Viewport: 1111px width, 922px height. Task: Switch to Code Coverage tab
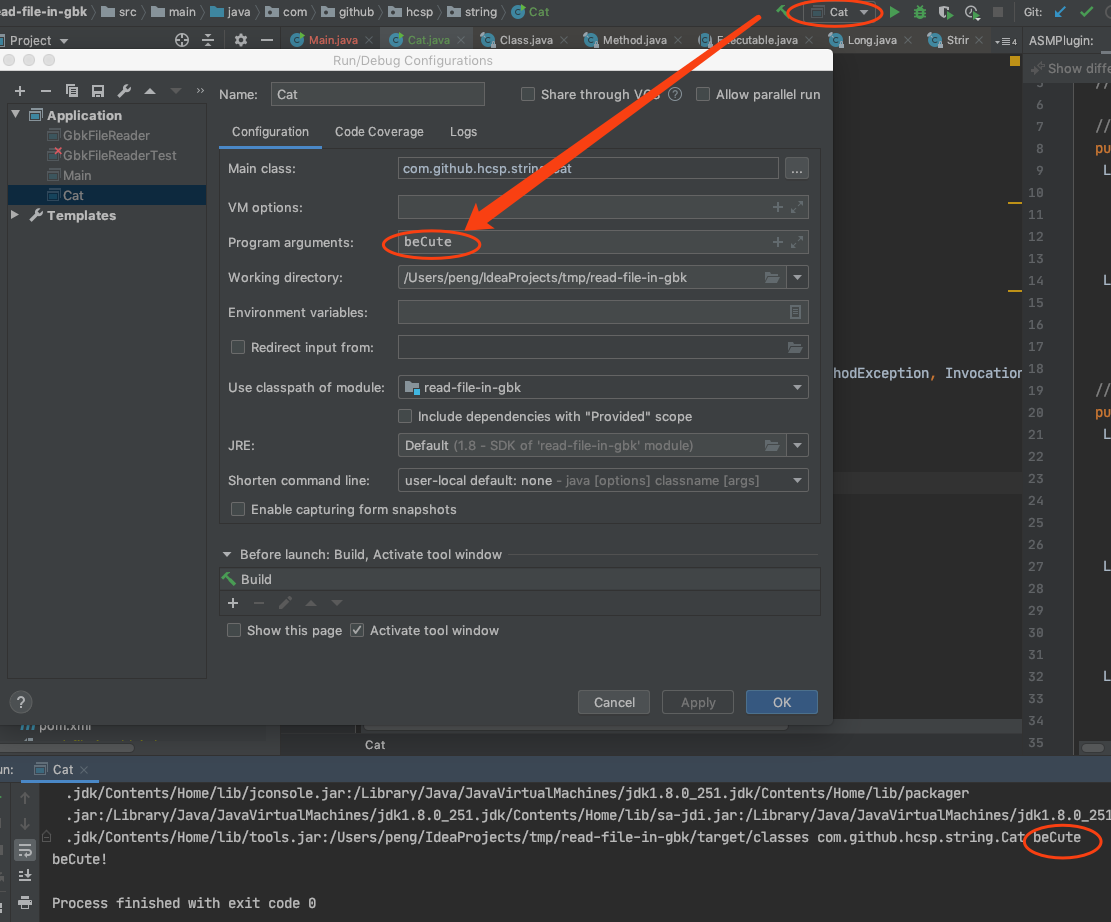(x=379, y=132)
